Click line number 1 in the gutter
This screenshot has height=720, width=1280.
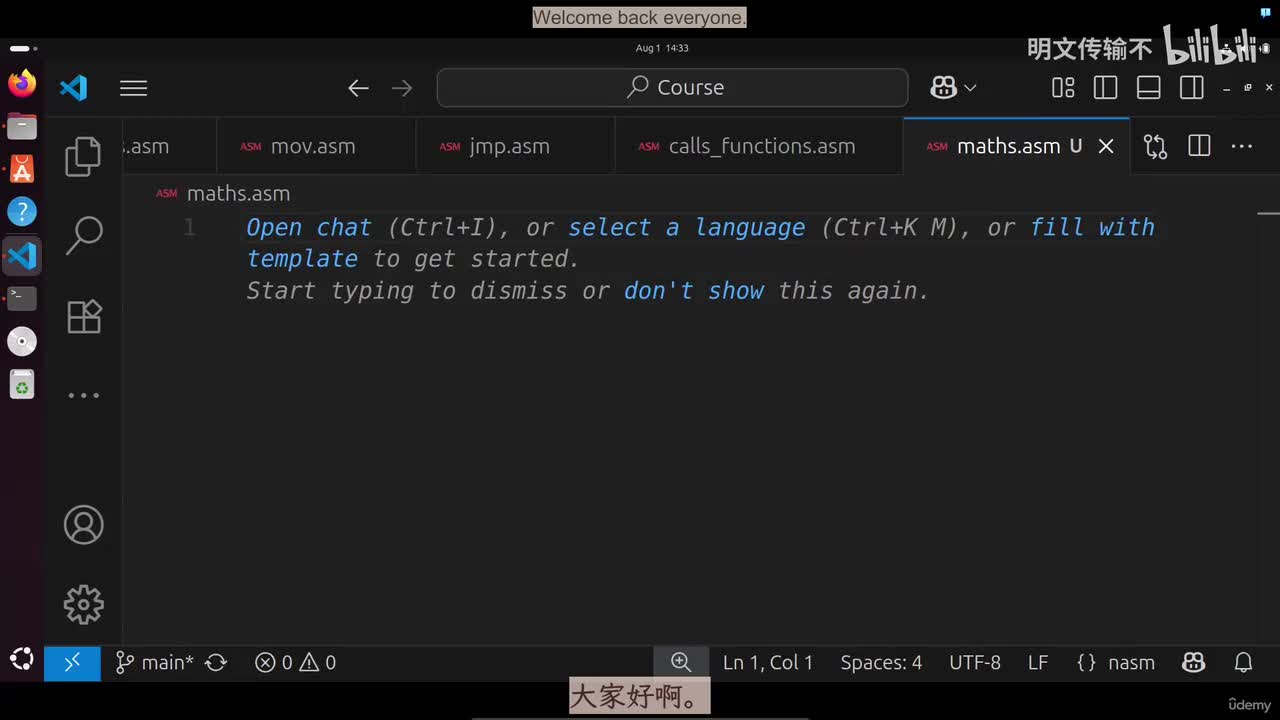click(x=190, y=228)
